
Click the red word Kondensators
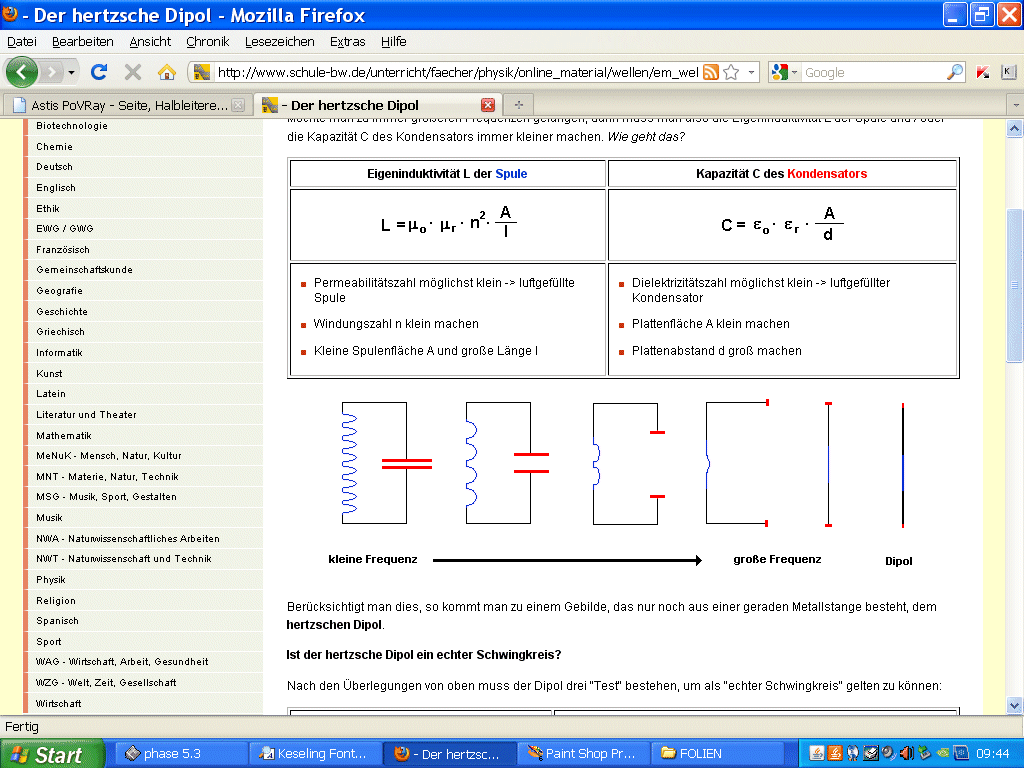pos(827,174)
